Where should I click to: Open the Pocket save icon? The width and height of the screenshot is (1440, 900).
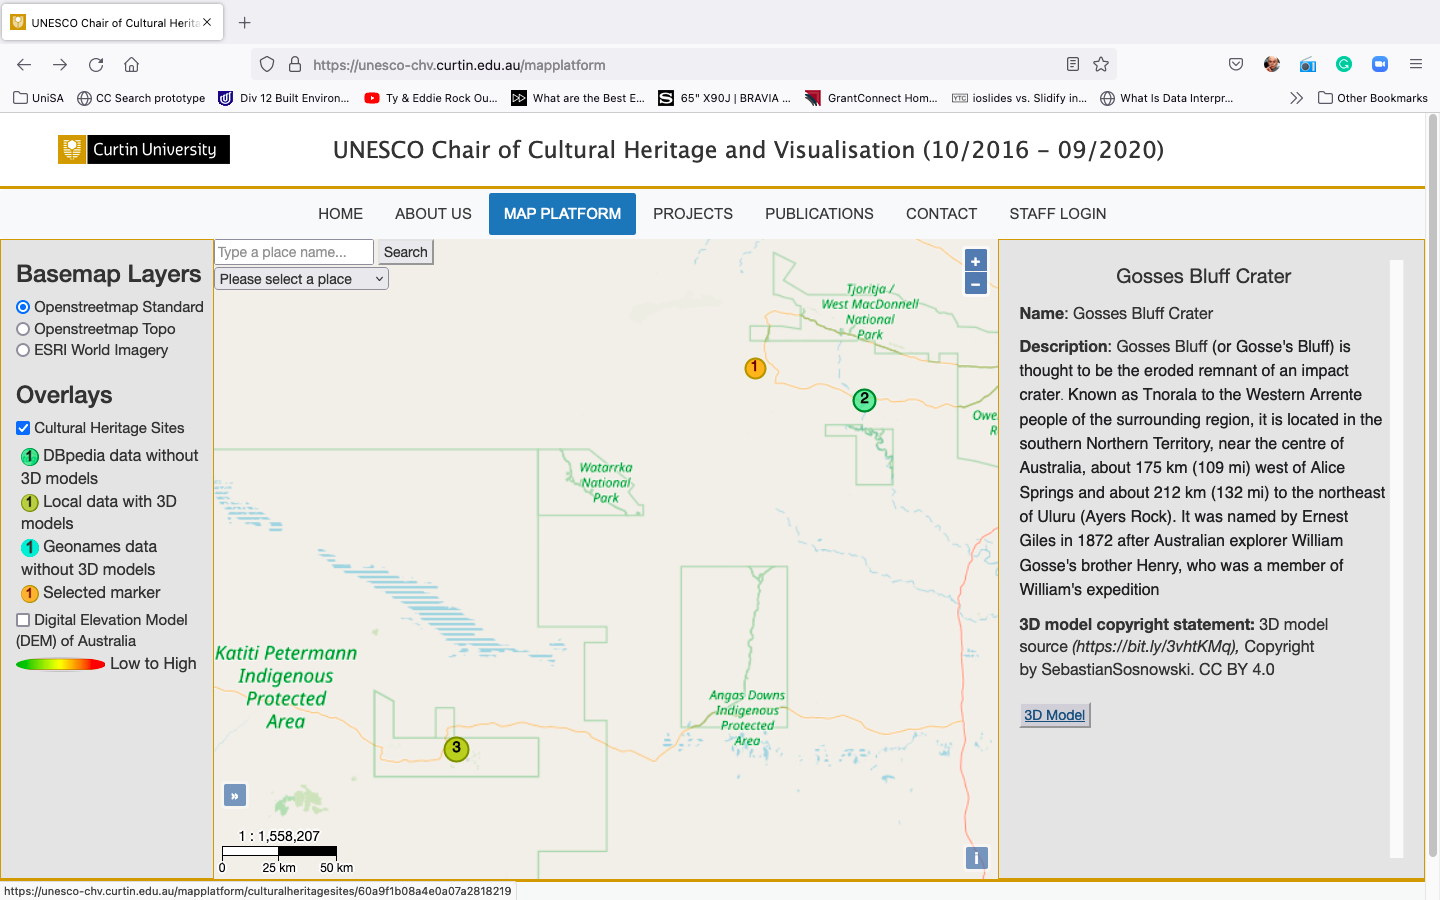point(1236,65)
